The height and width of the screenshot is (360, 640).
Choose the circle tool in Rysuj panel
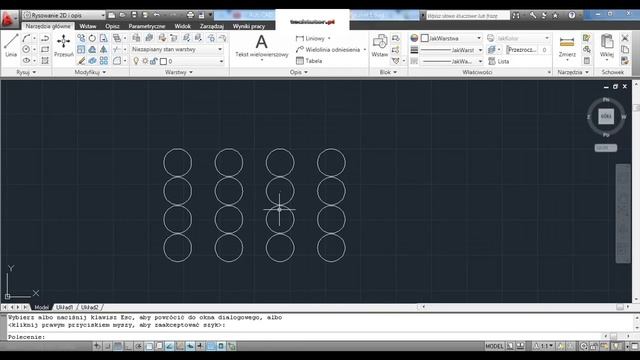coord(26,49)
